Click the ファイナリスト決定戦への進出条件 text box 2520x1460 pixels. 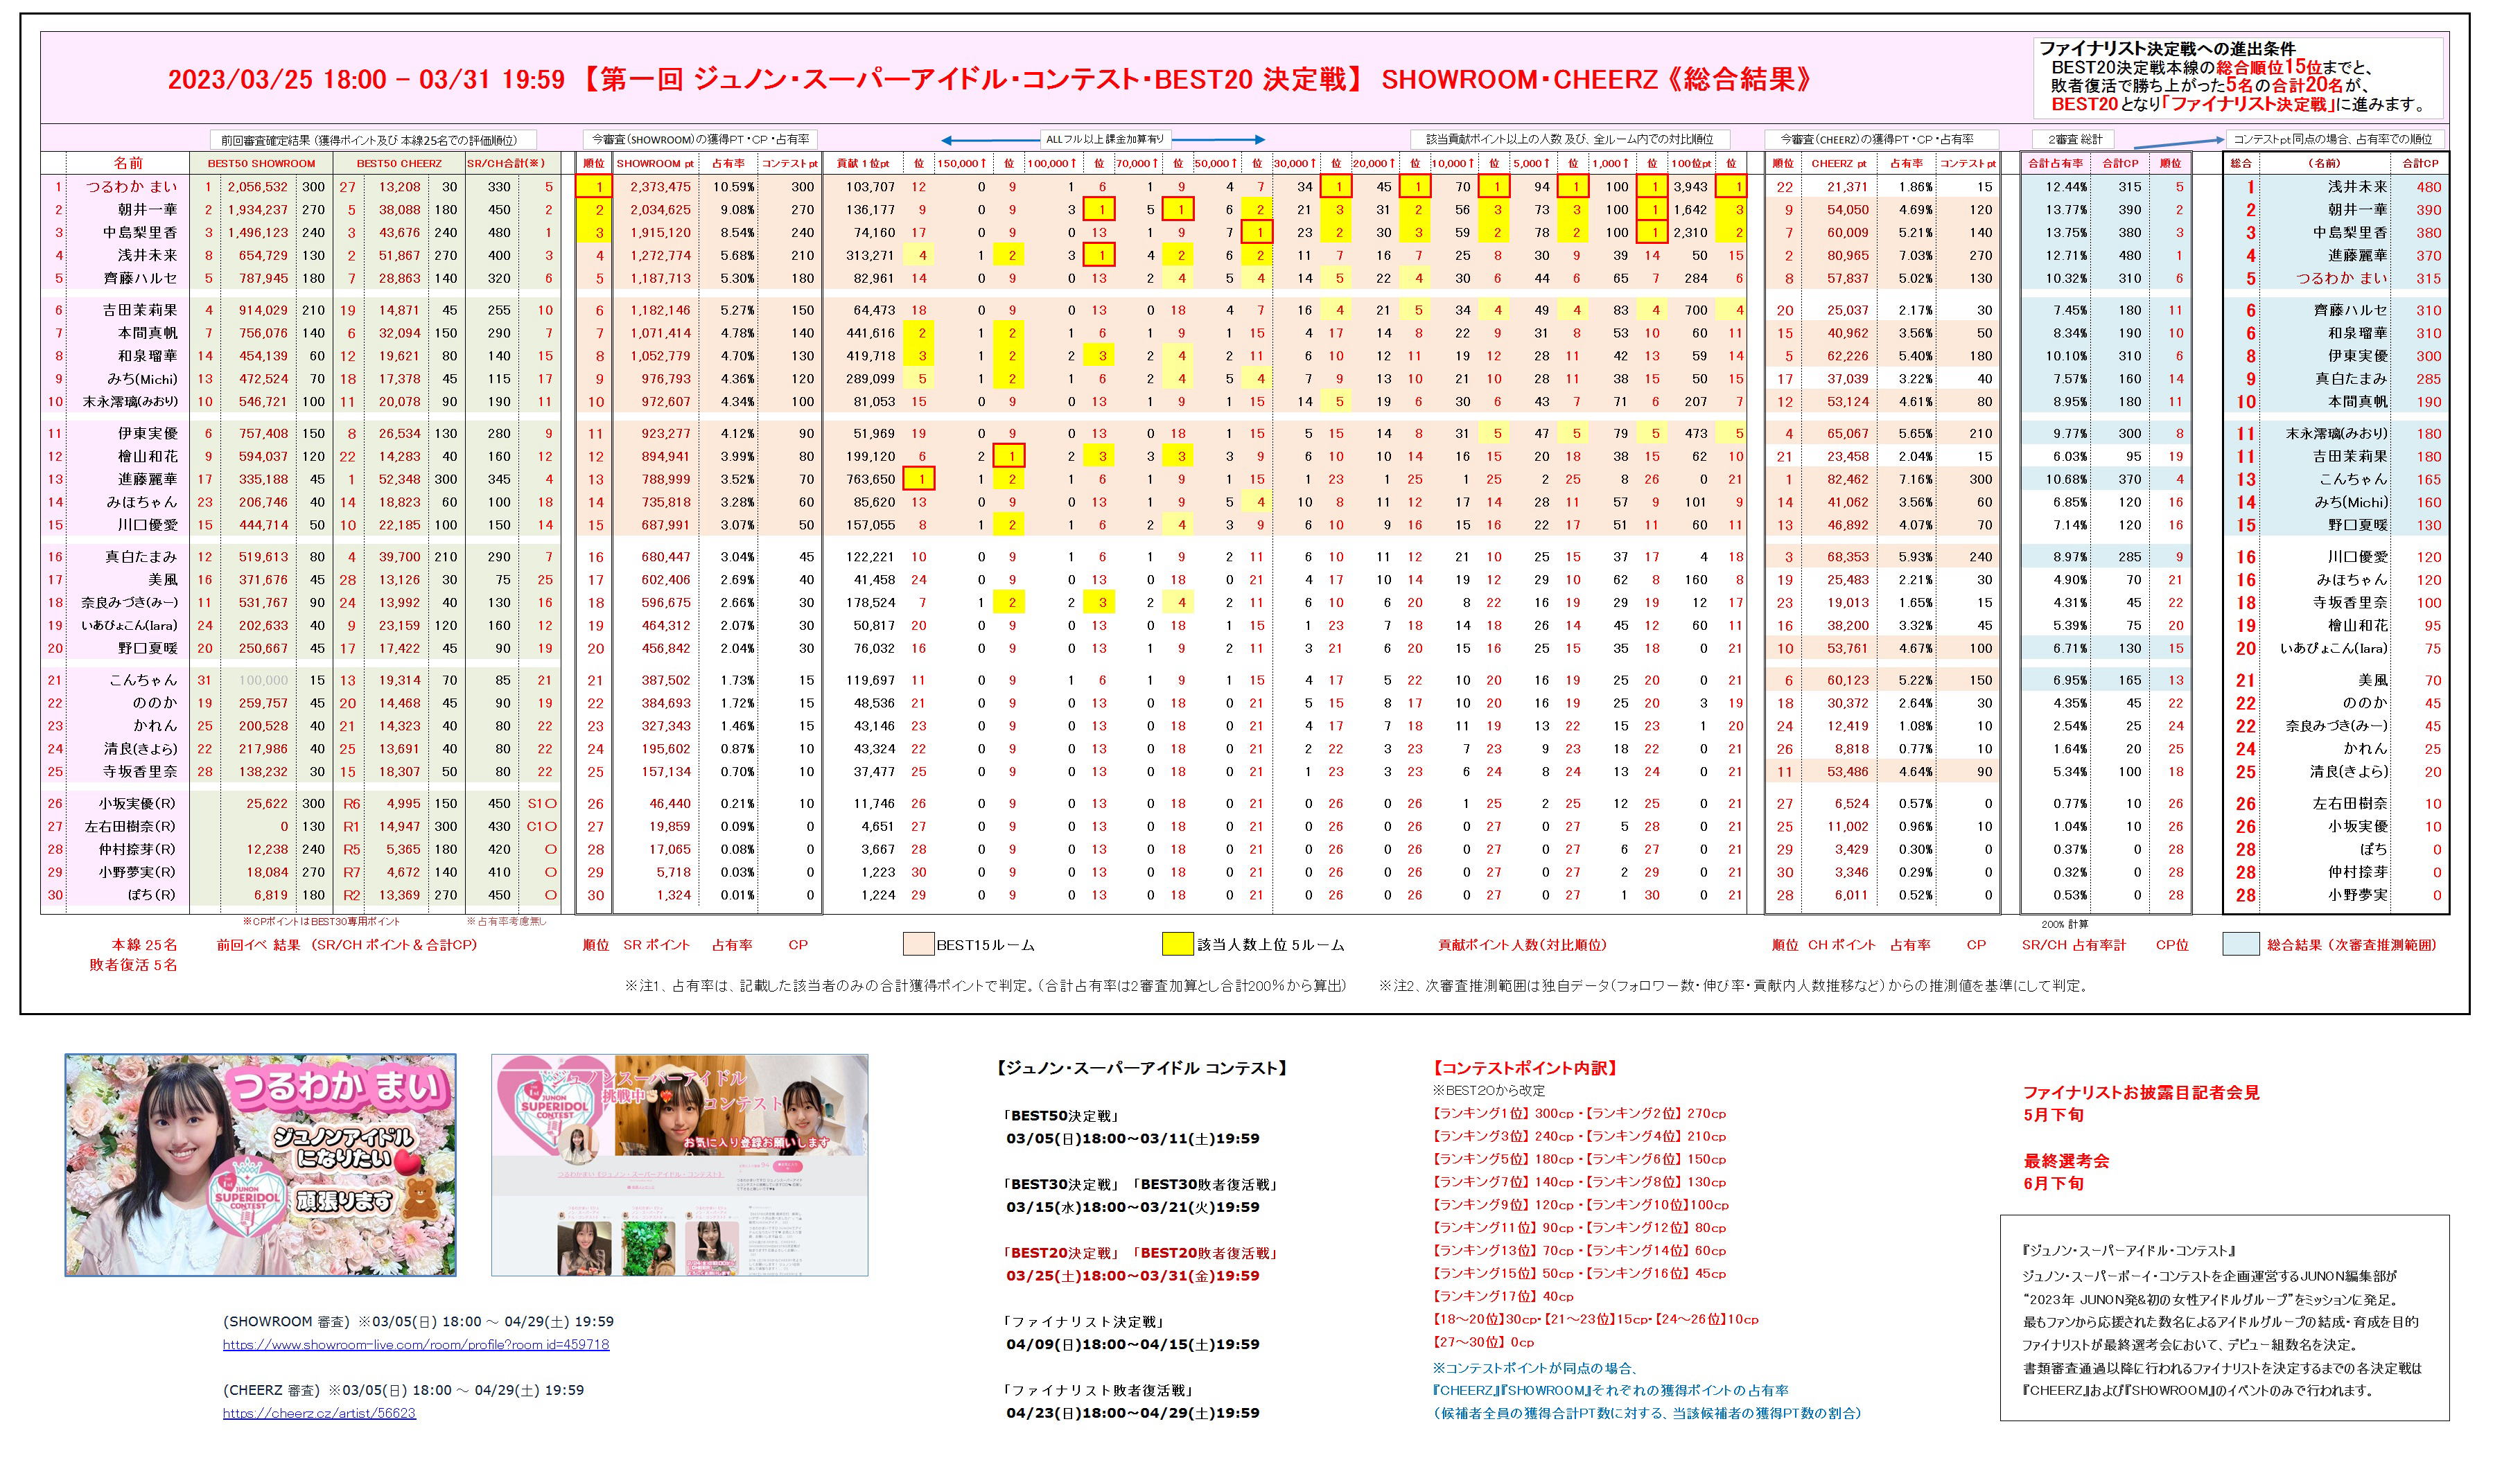[2239, 77]
